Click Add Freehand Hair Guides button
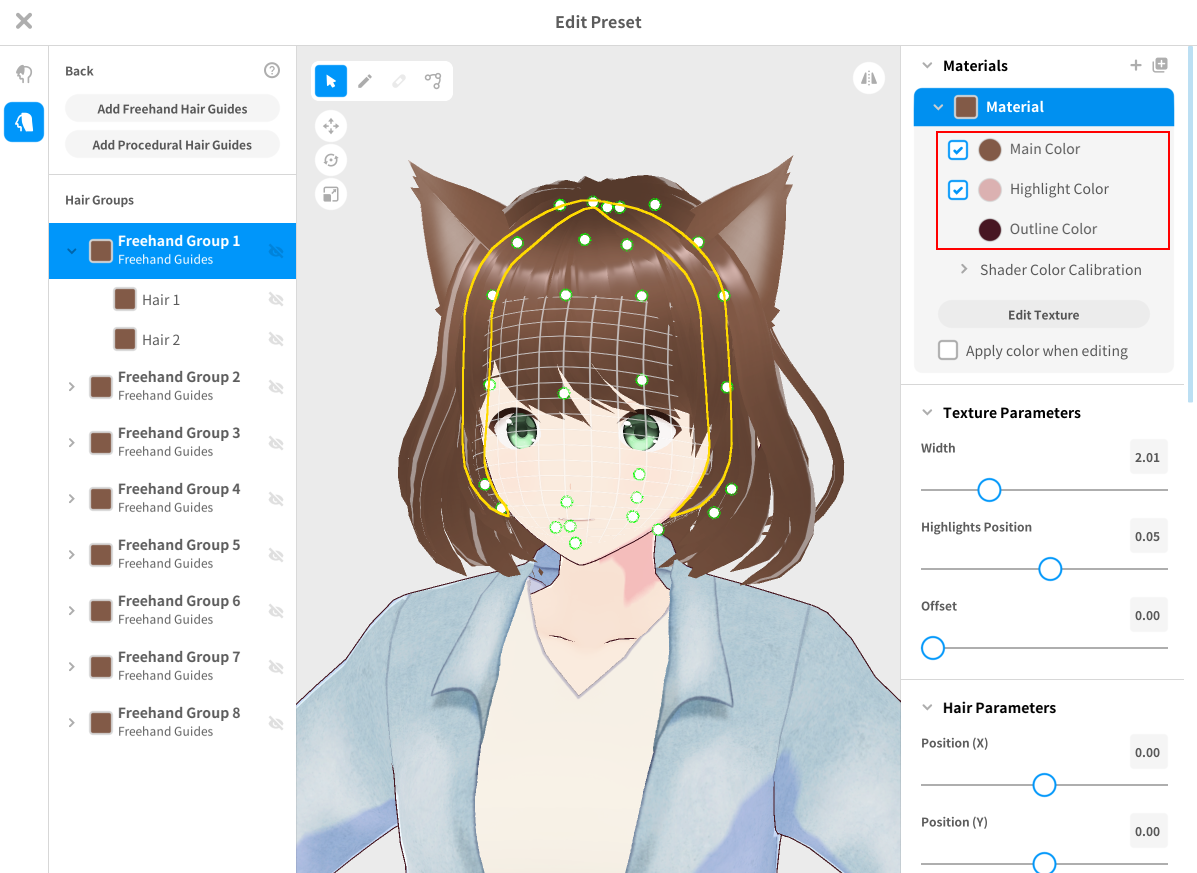The width and height of the screenshot is (1197, 873). 172,109
